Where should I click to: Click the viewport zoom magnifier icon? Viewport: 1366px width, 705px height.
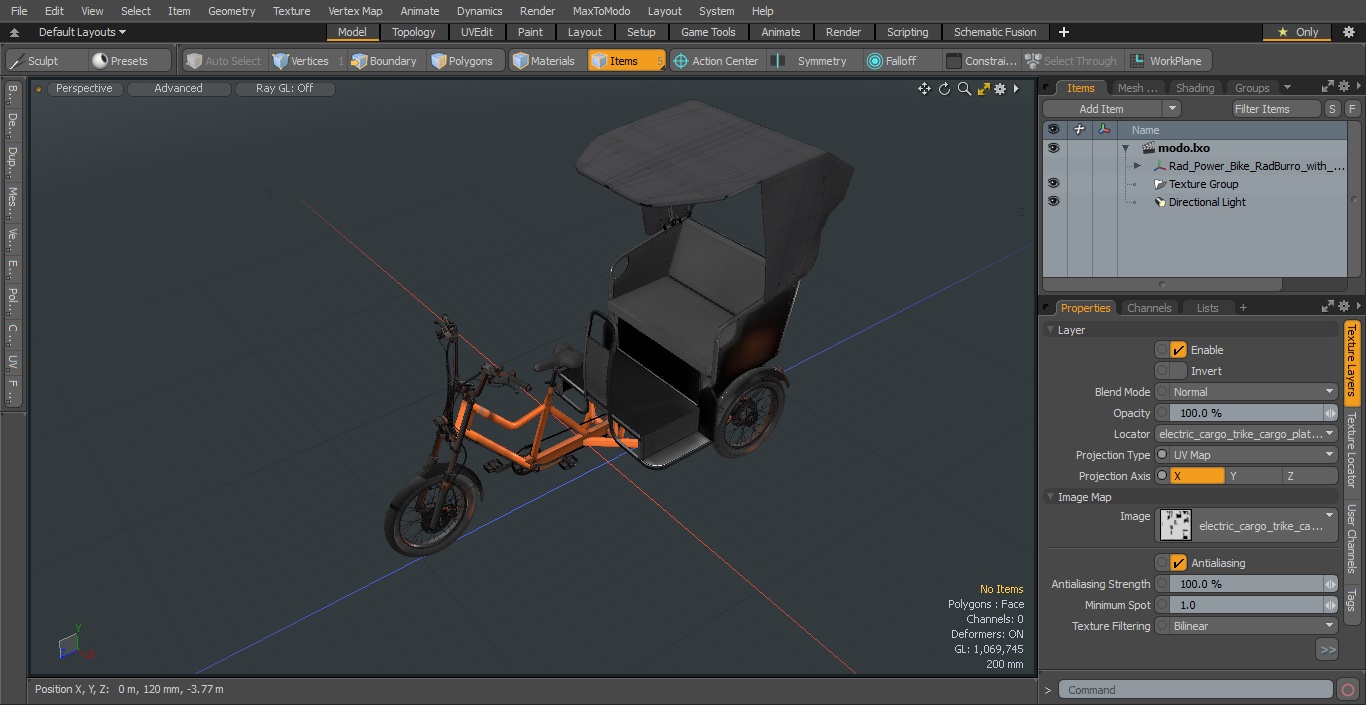964,89
